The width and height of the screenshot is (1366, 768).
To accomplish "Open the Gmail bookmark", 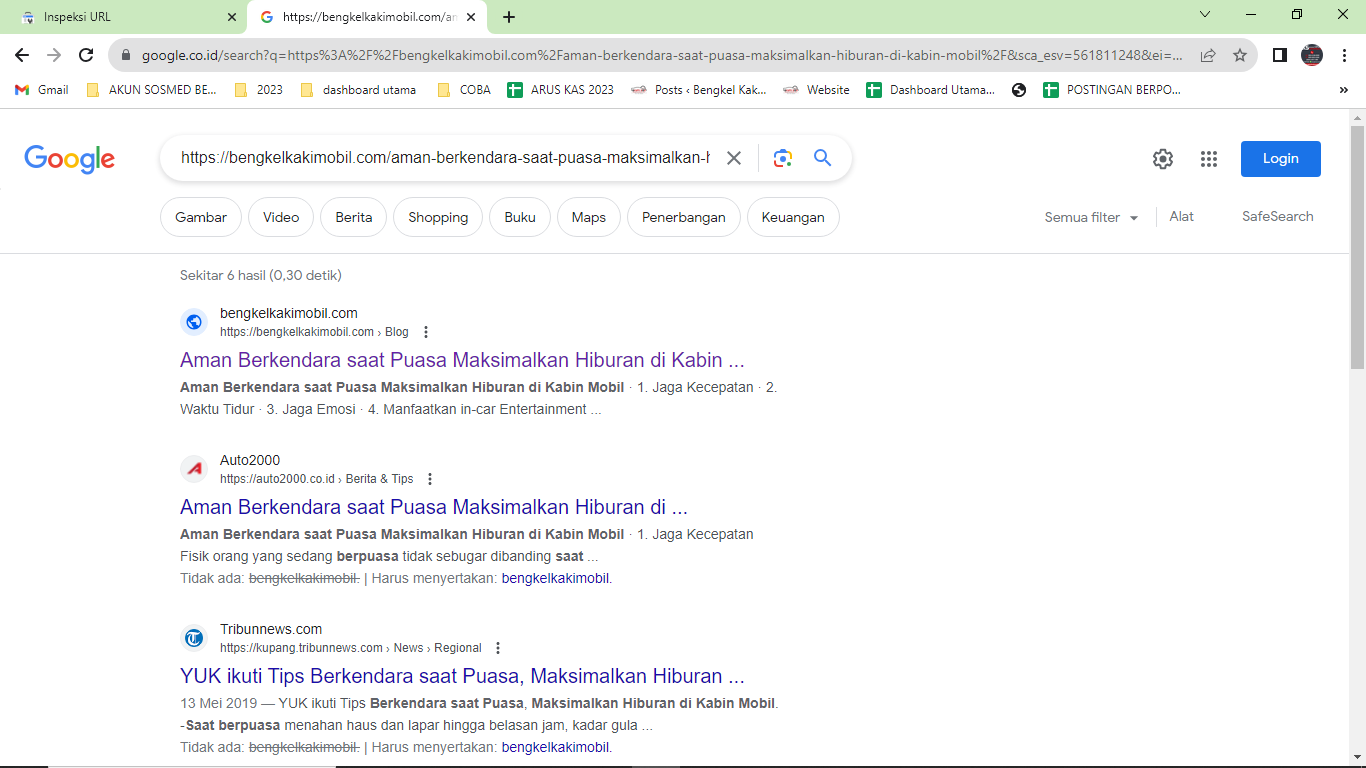I will click(42, 90).
